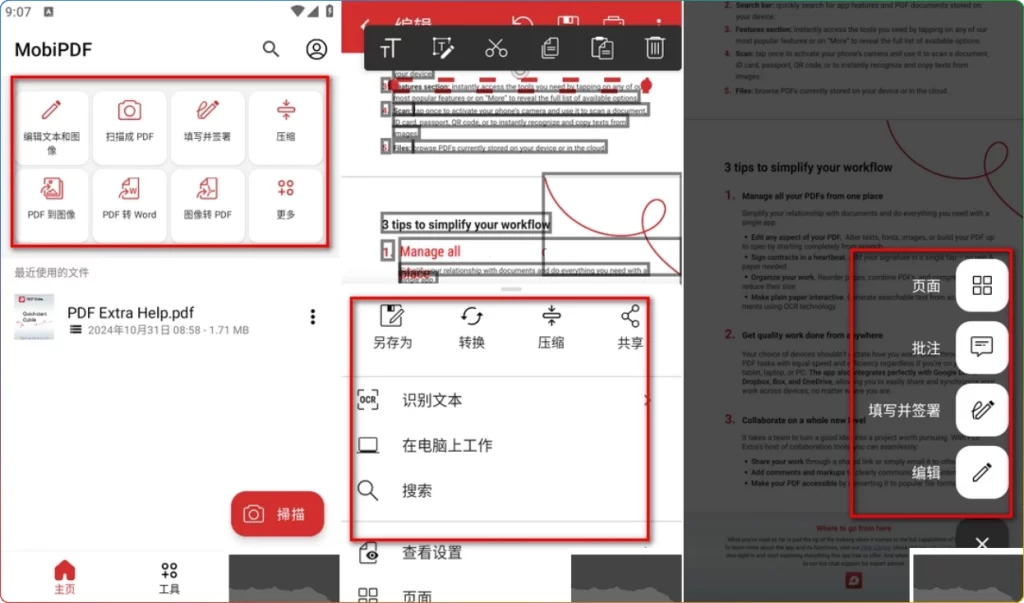Image resolution: width=1024 pixels, height=603 pixels.
Task: Open the Edit (编辑) pencil icon
Action: tap(981, 473)
